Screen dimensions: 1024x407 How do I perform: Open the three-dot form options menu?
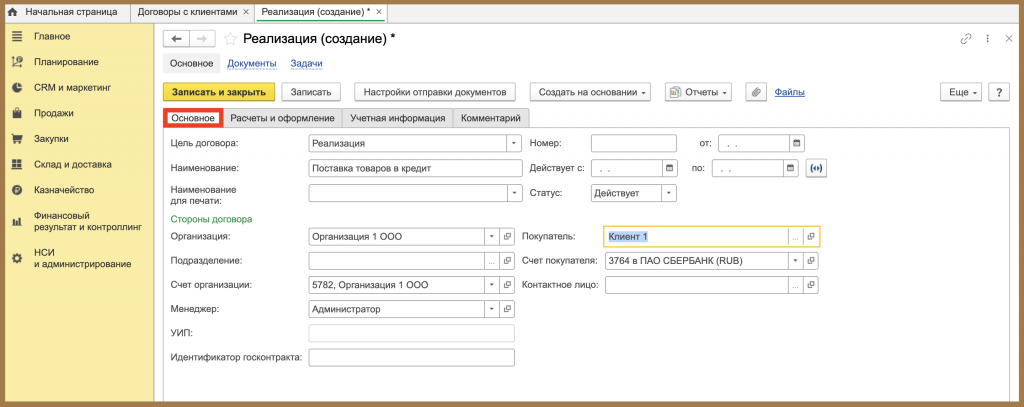pyautogui.click(x=988, y=39)
